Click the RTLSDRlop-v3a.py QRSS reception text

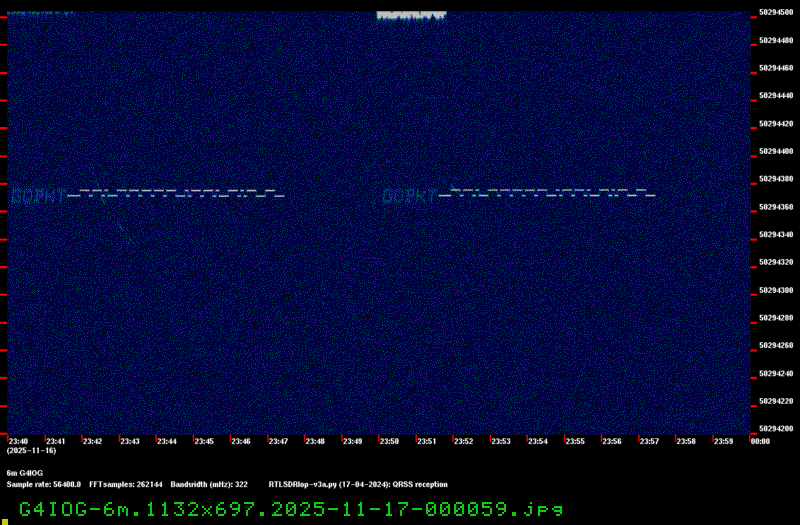[358, 484]
